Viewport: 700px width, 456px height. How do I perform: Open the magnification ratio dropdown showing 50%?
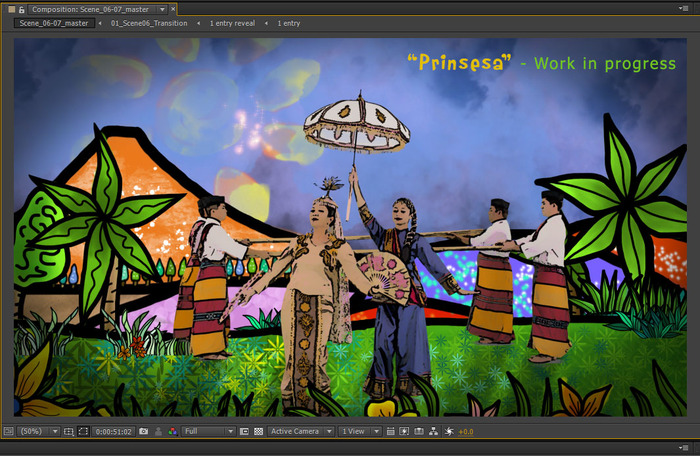click(x=38, y=431)
